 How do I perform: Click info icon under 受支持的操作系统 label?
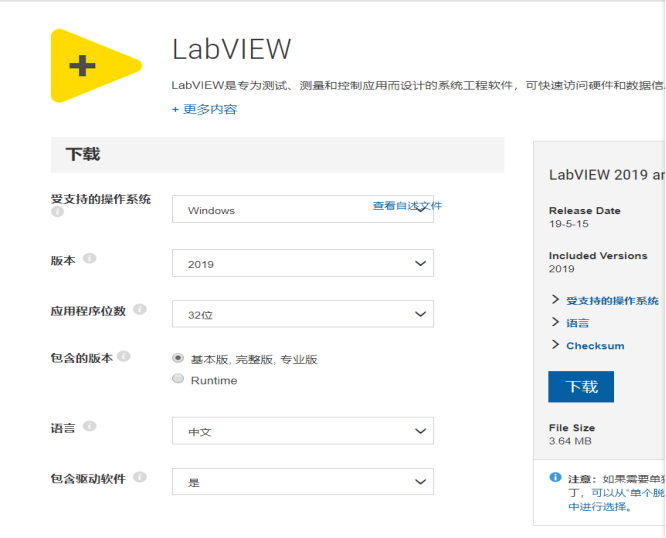tap(57, 211)
